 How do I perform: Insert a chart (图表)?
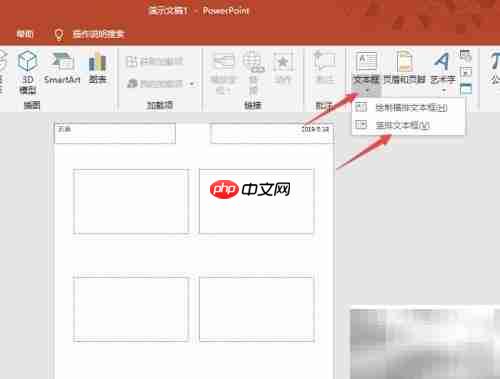click(x=97, y=67)
